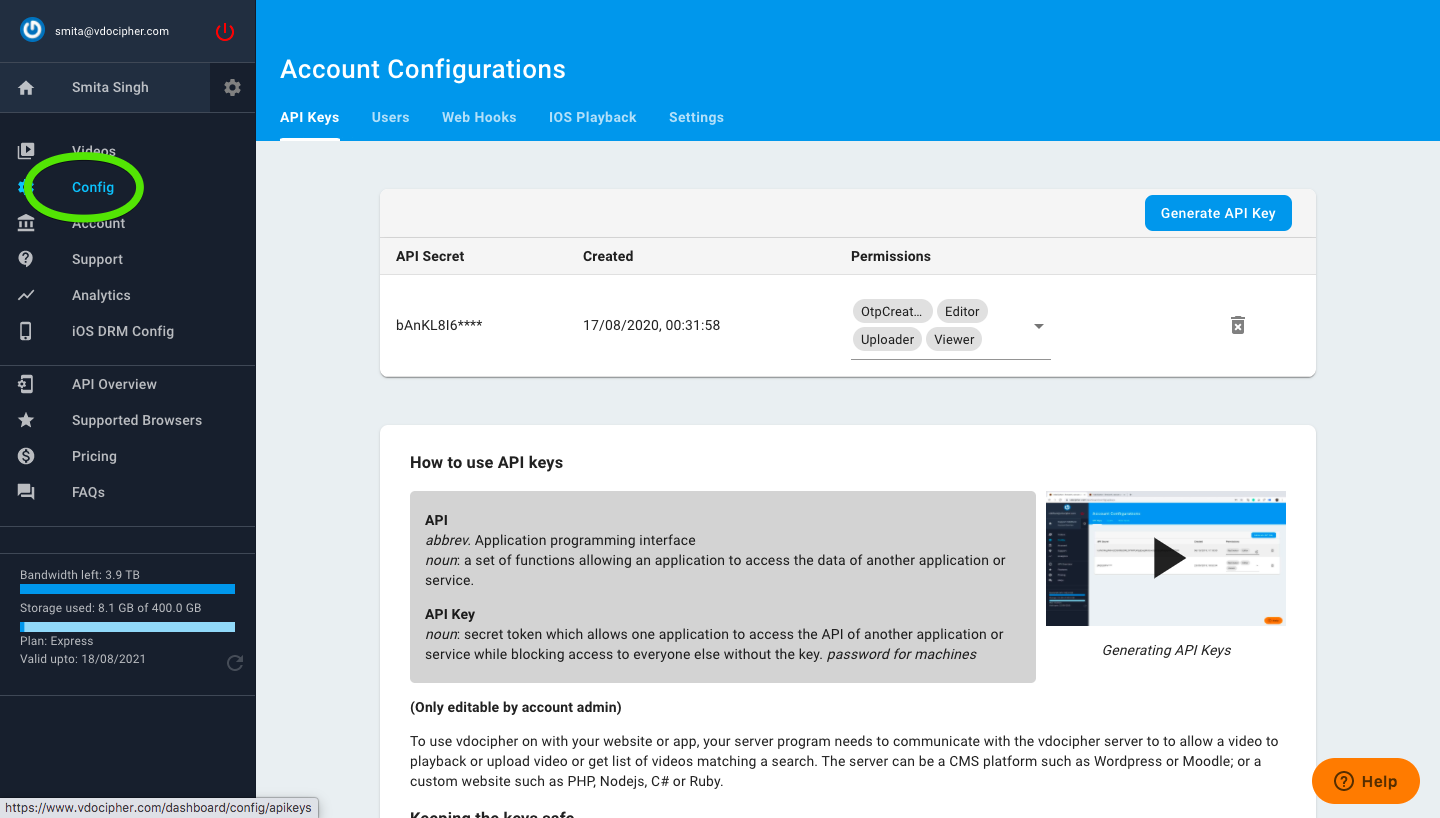Click the Plan: Express text
The image size is (1440, 818).
point(57,641)
